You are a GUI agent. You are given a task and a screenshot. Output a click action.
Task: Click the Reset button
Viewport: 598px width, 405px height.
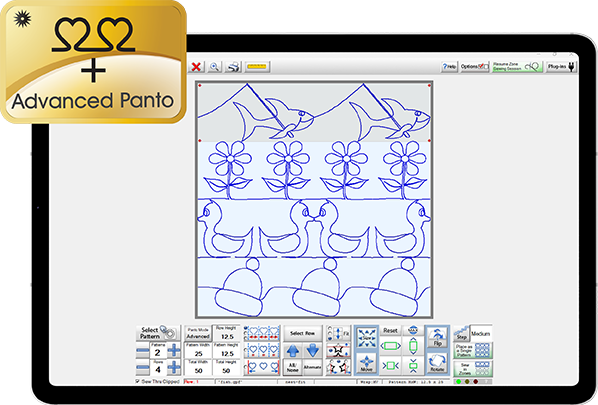click(x=390, y=331)
